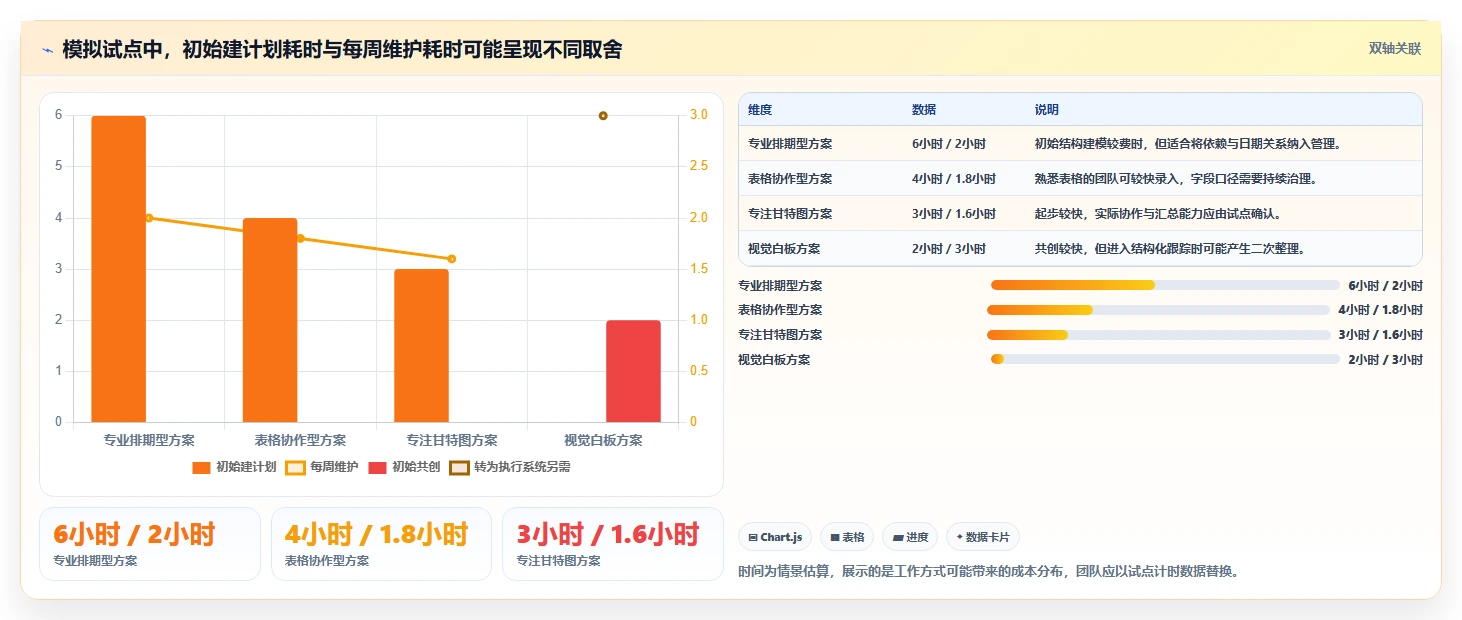This screenshot has width=1462, height=620.
Task: Click the Chart.js chip
Action: (x=775, y=537)
